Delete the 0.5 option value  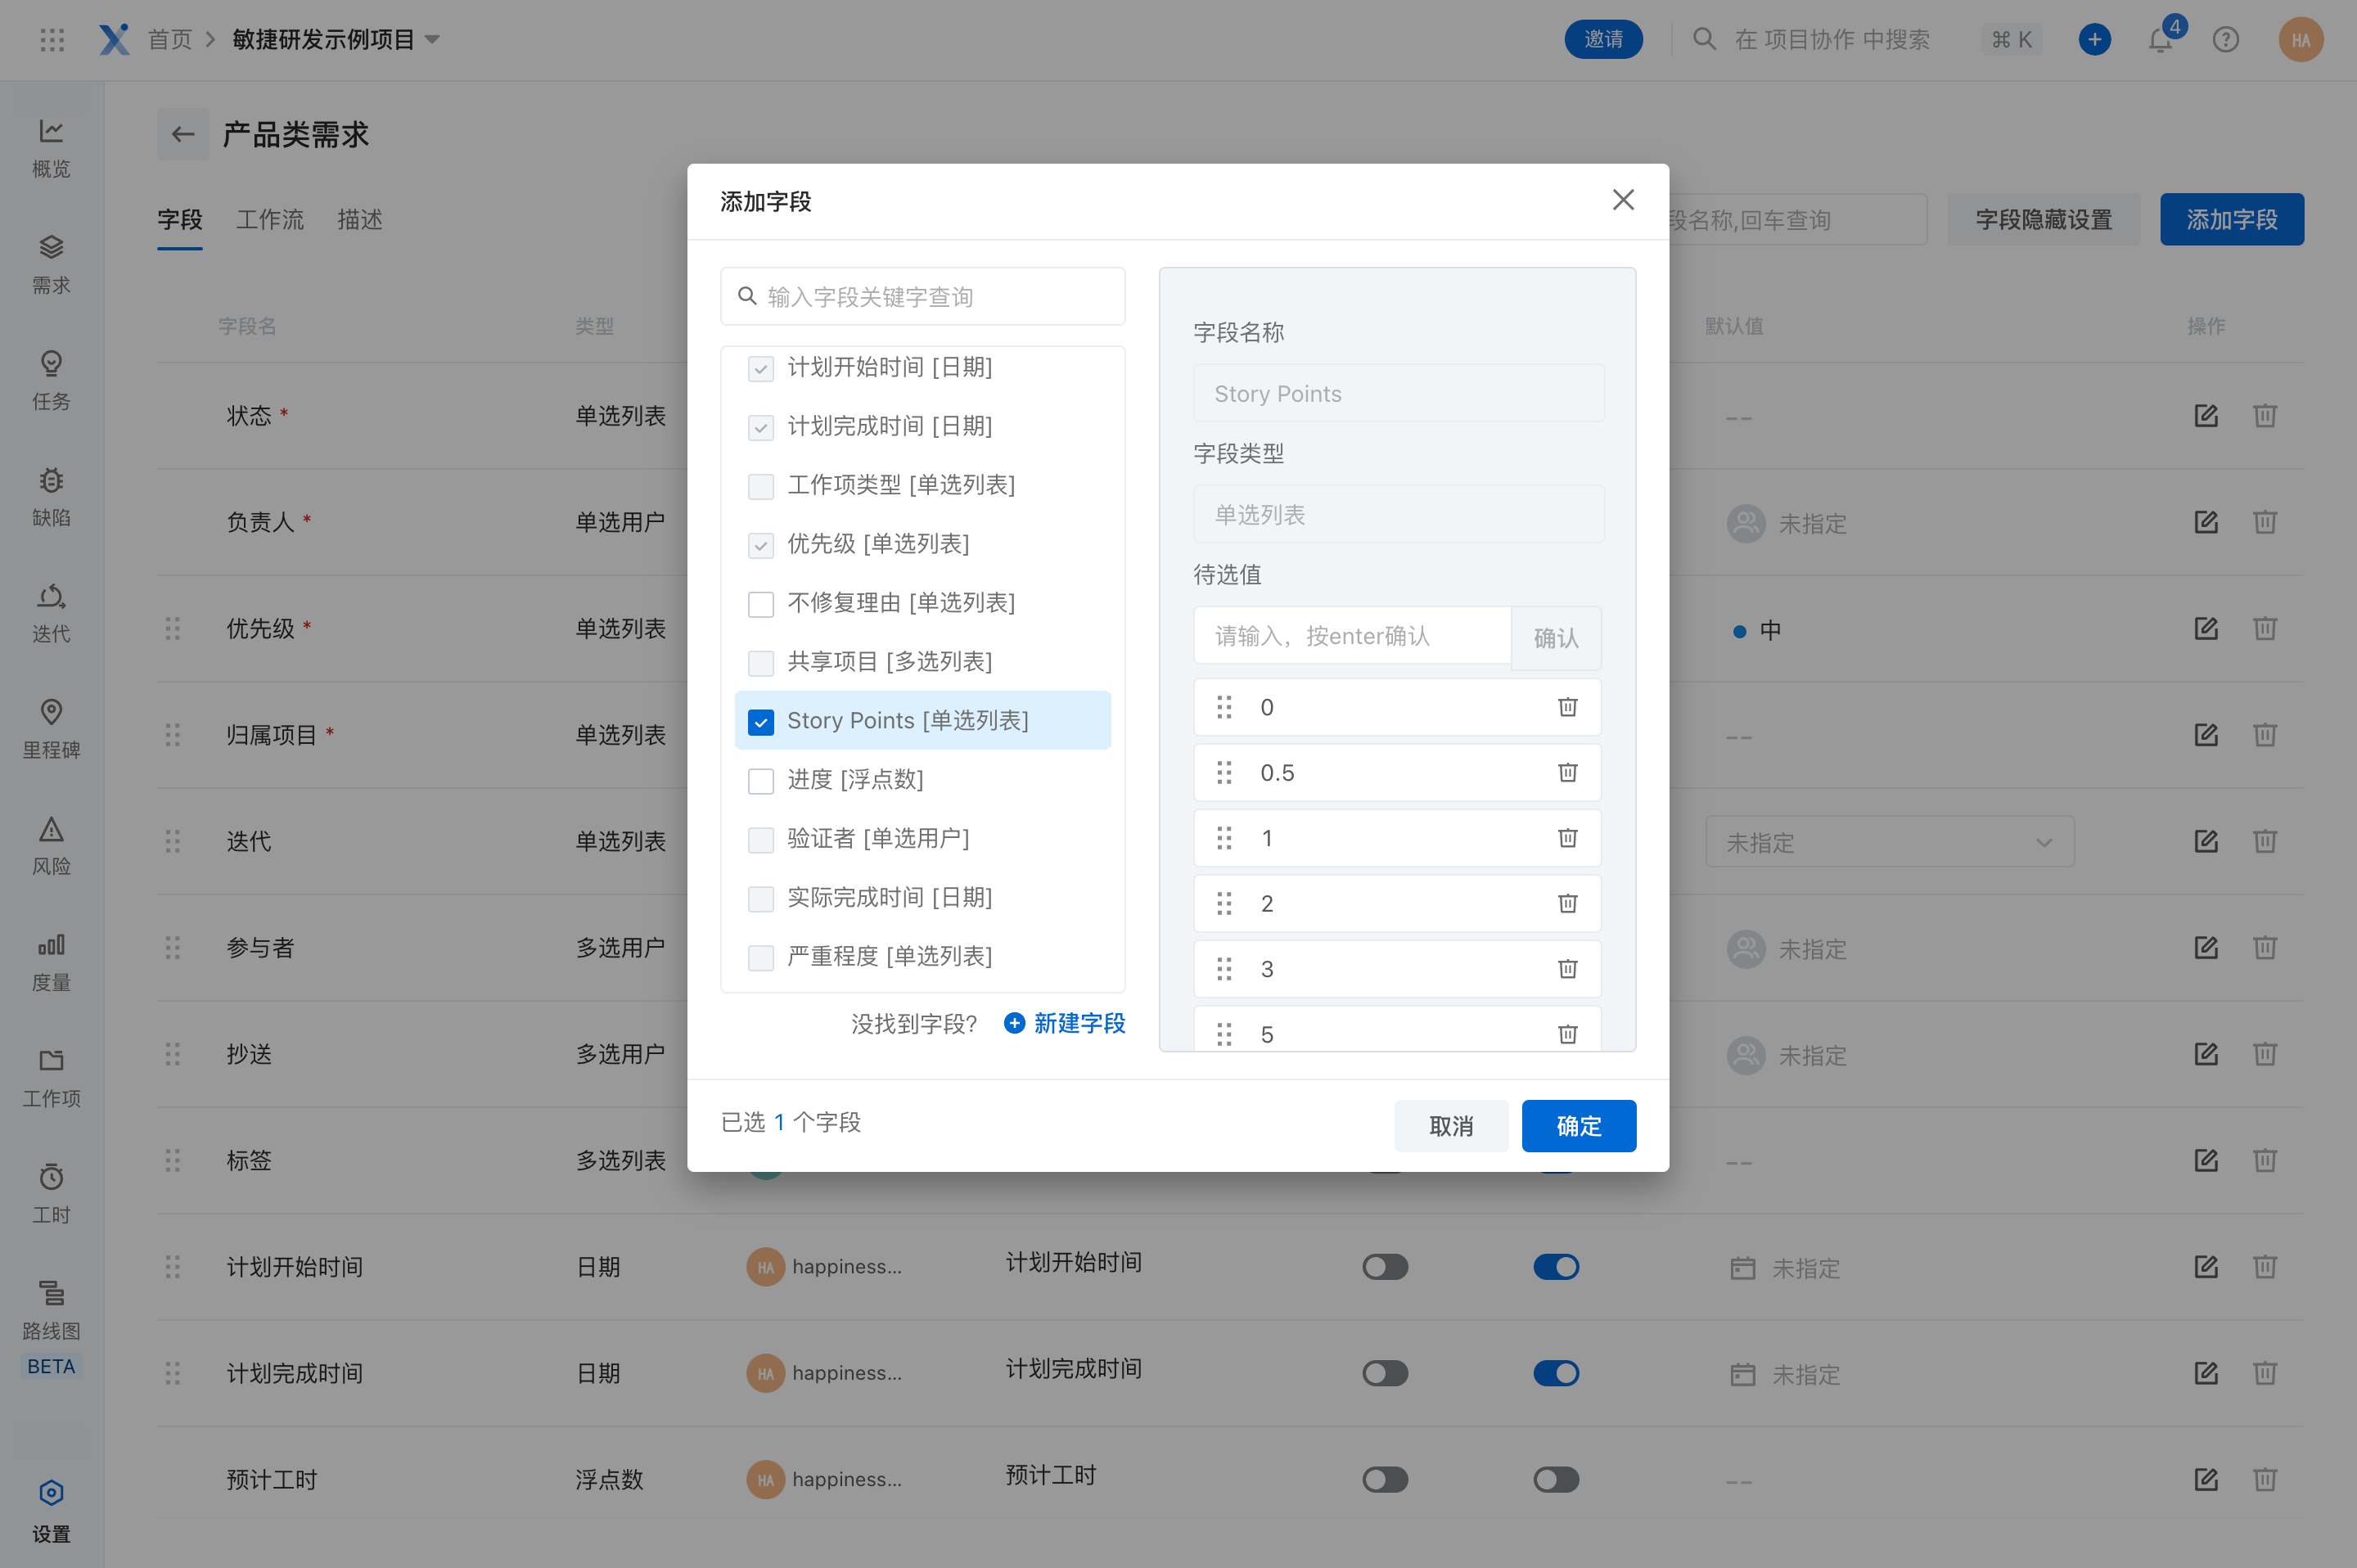pyautogui.click(x=1567, y=773)
